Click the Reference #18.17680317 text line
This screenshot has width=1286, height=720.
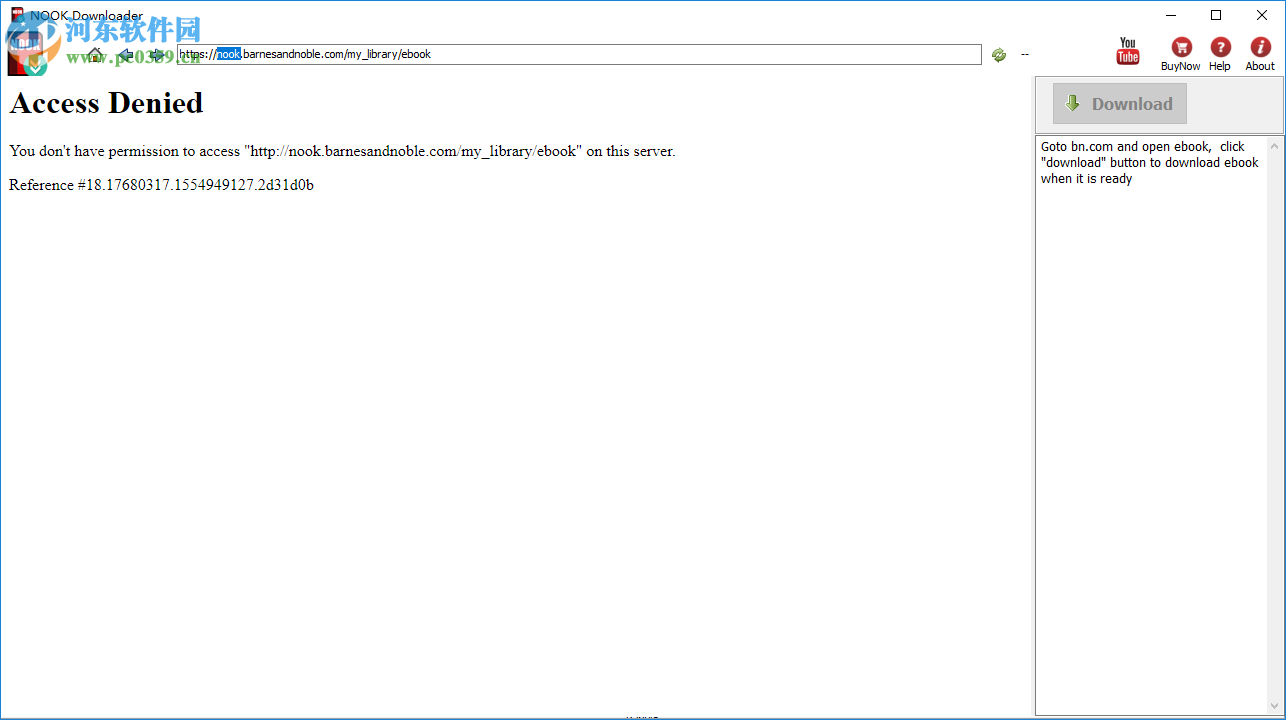161,185
